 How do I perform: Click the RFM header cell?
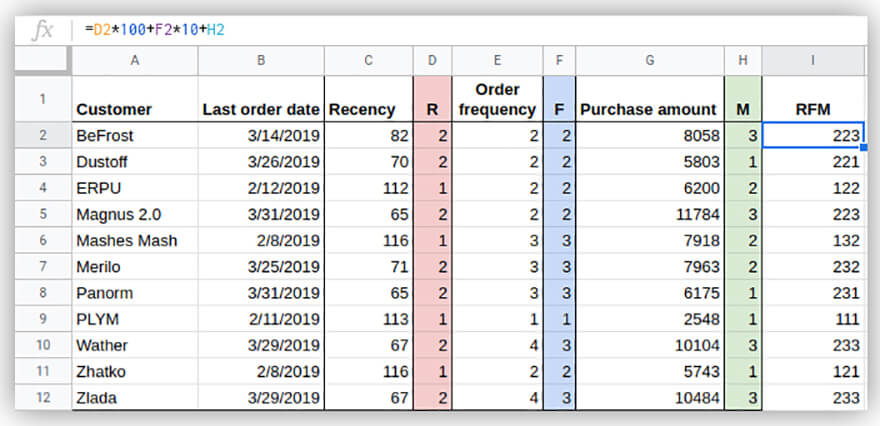tap(812, 109)
